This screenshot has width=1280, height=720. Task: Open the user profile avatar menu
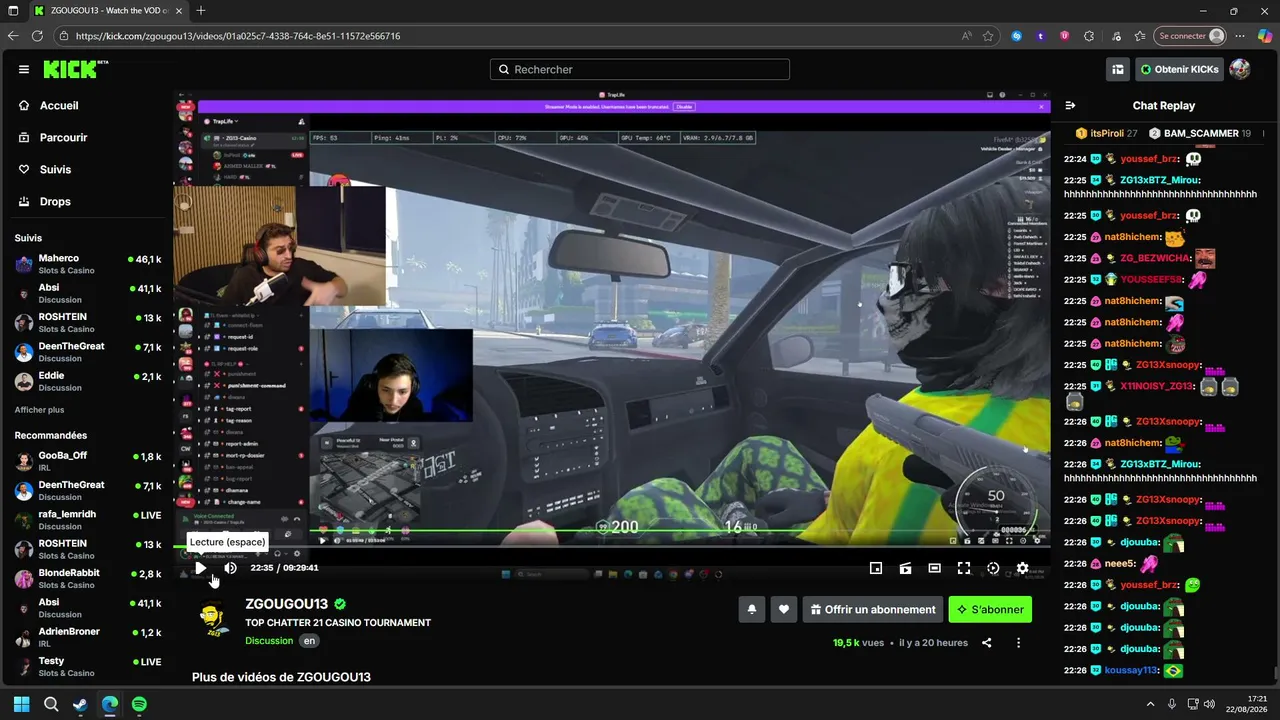1240,69
